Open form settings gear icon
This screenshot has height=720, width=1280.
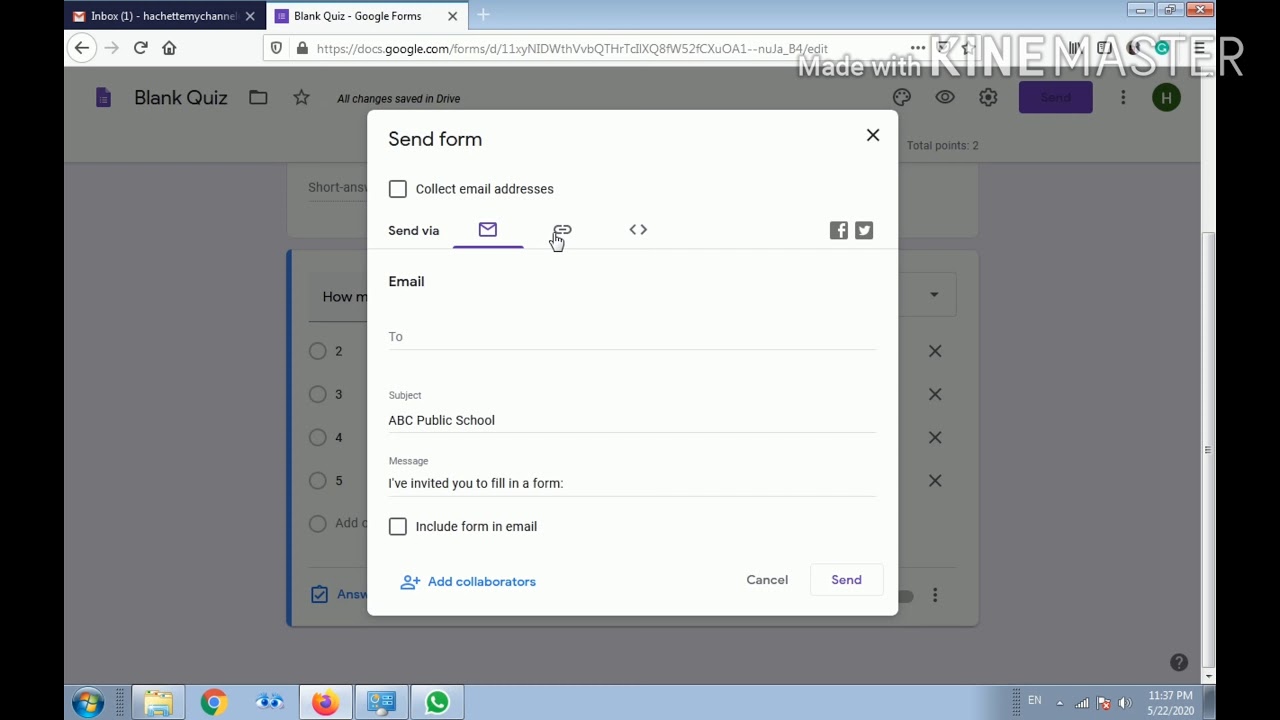coord(988,97)
